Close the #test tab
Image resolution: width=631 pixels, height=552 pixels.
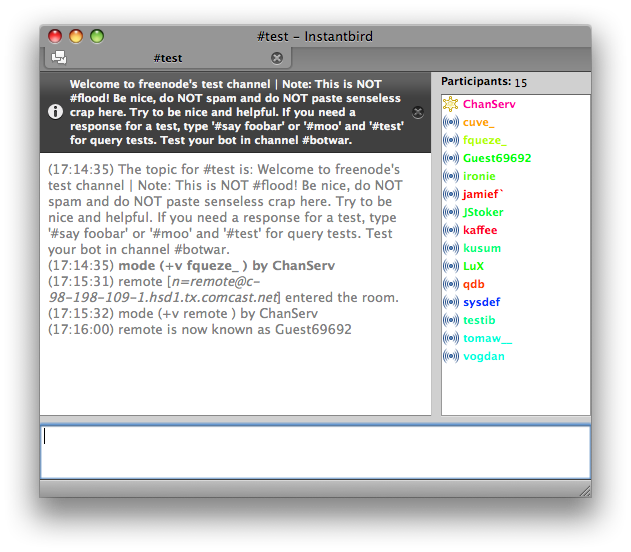coord(277,58)
